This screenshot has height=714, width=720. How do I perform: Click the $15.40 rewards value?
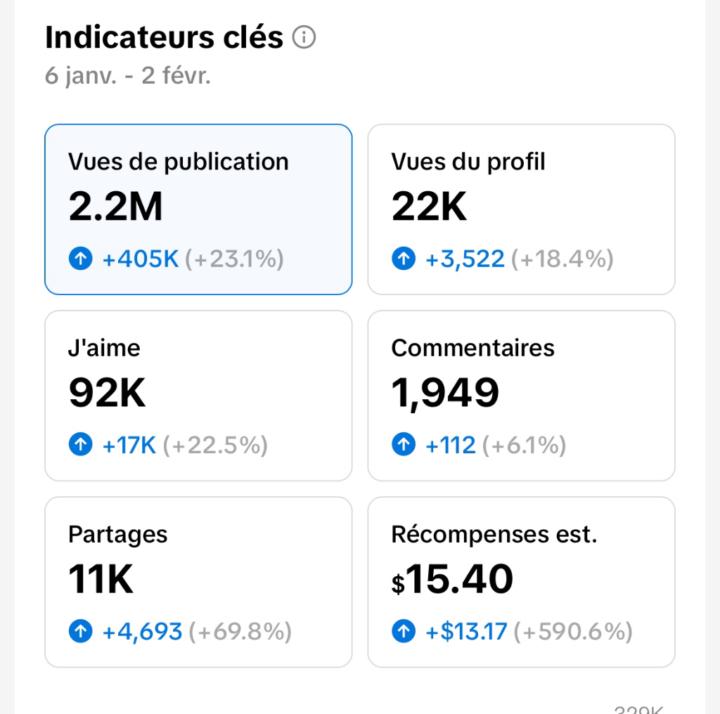pyautogui.click(x=452, y=580)
